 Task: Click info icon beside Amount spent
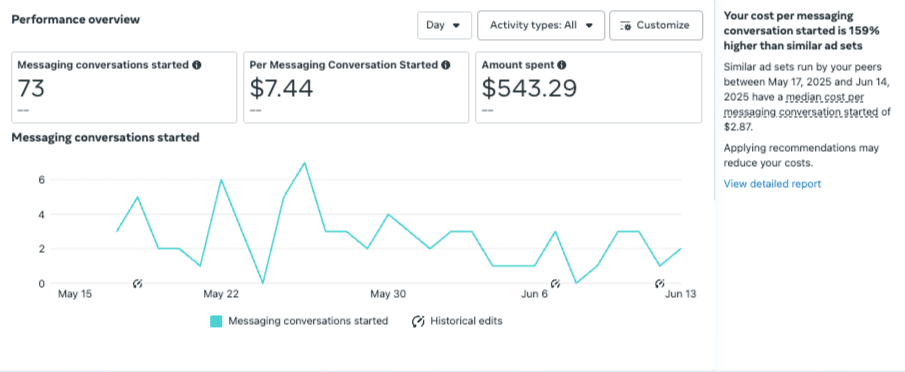562,65
